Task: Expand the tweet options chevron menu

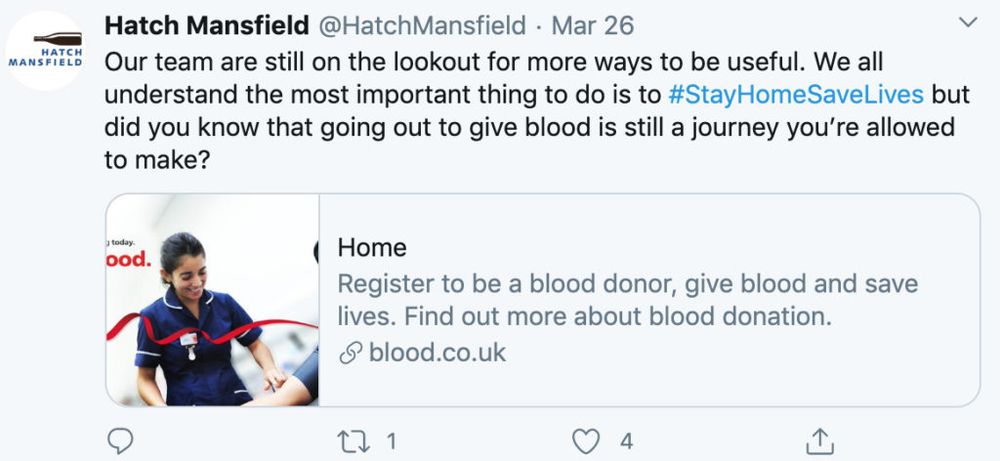Action: pyautogui.click(x=968, y=22)
